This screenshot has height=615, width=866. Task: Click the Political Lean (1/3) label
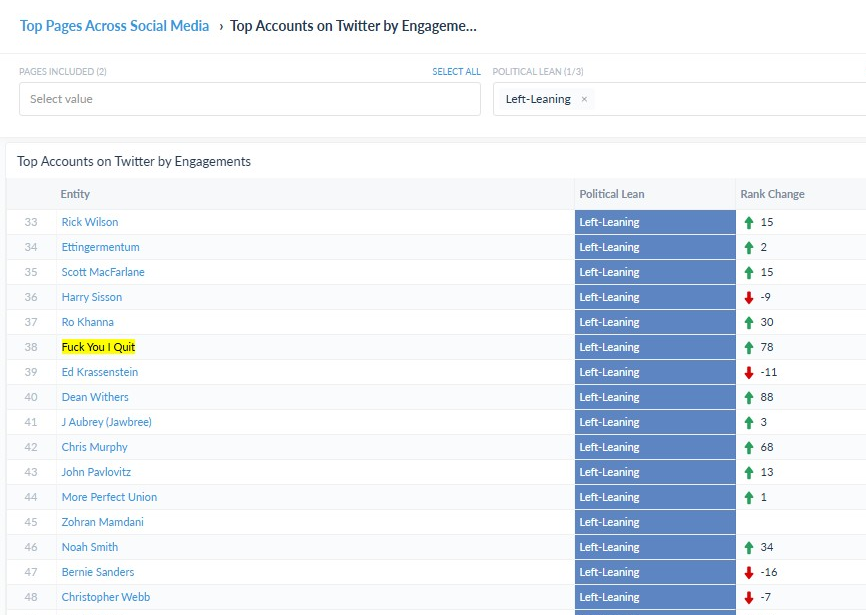tap(538, 72)
